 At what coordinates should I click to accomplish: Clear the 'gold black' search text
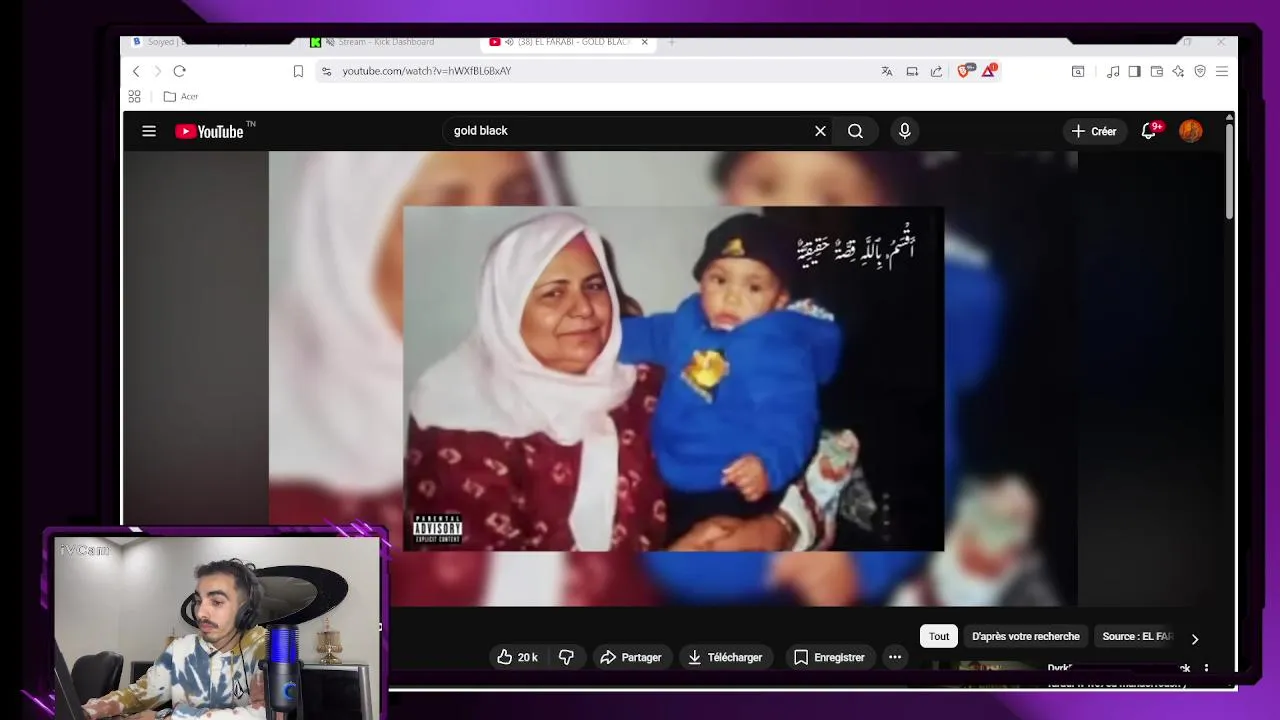(x=820, y=131)
